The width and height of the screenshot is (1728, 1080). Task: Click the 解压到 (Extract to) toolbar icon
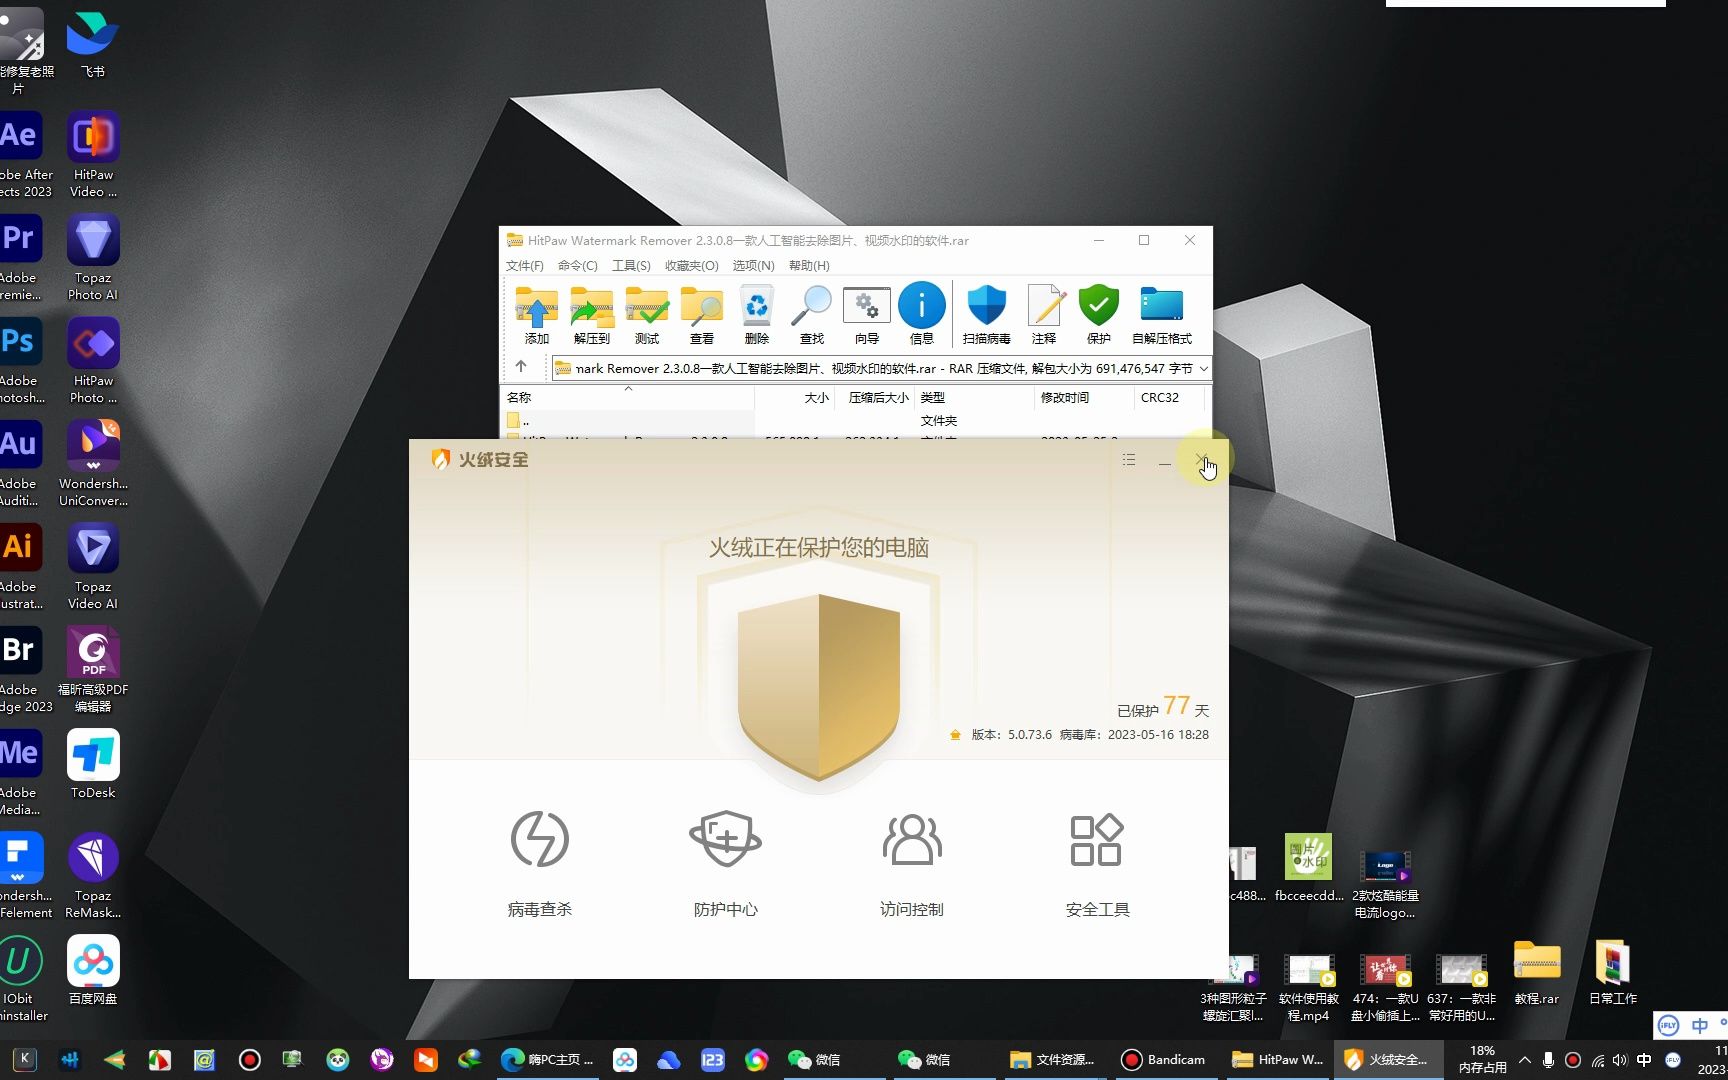pyautogui.click(x=592, y=314)
